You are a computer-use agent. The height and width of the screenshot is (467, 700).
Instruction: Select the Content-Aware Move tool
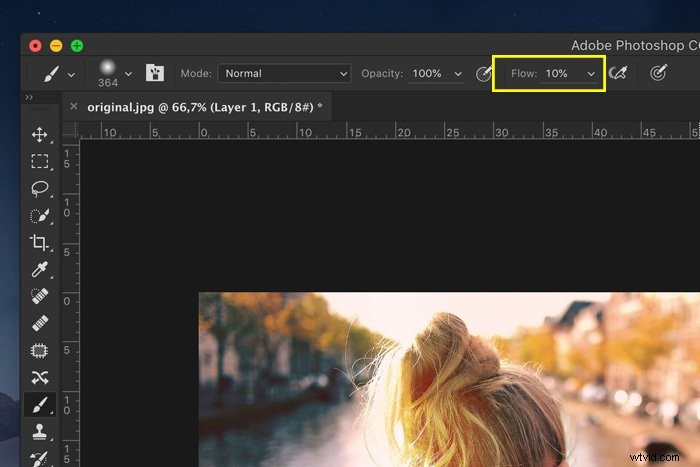pyautogui.click(x=39, y=378)
